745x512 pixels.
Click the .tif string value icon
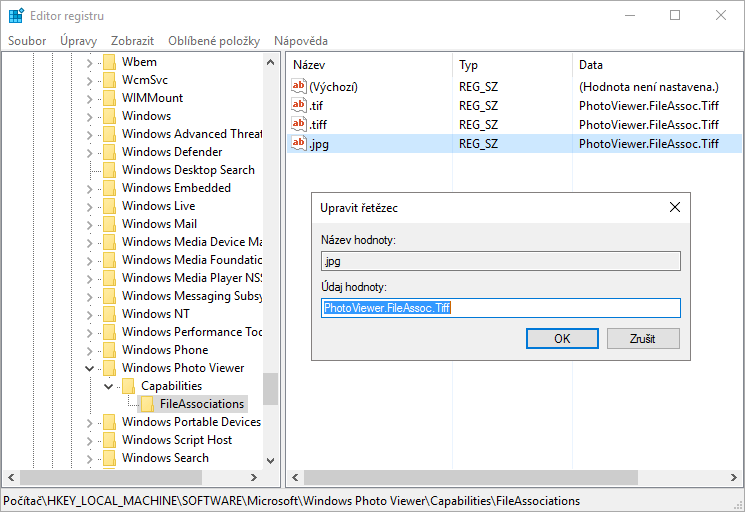(298, 105)
